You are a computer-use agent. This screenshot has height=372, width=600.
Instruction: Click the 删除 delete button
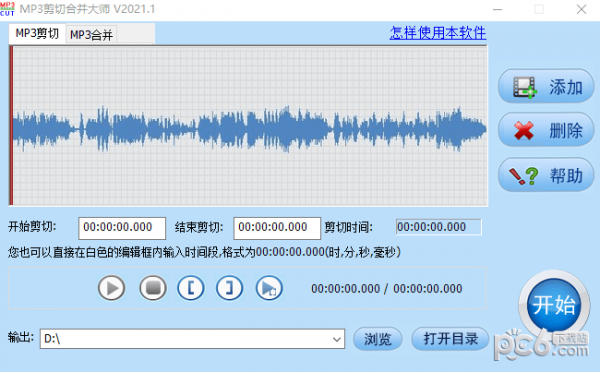coord(546,130)
